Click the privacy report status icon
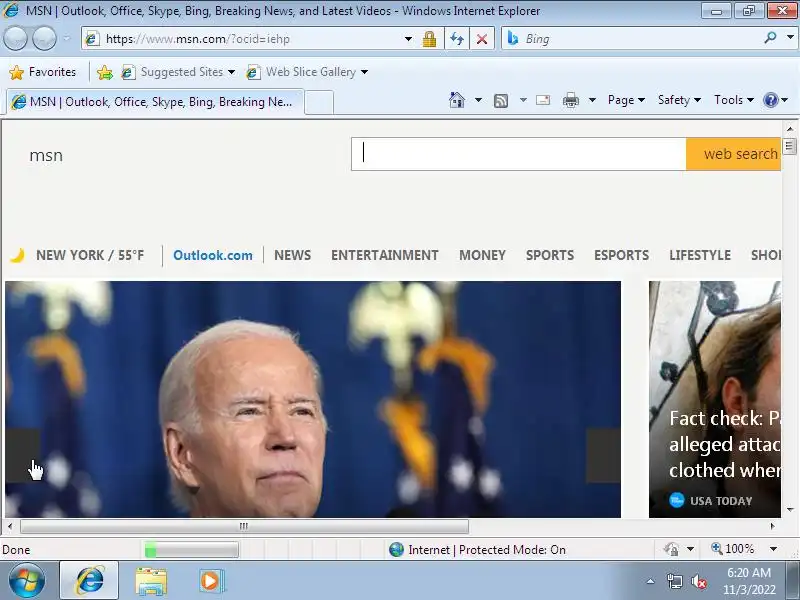800x600 pixels. click(671, 549)
